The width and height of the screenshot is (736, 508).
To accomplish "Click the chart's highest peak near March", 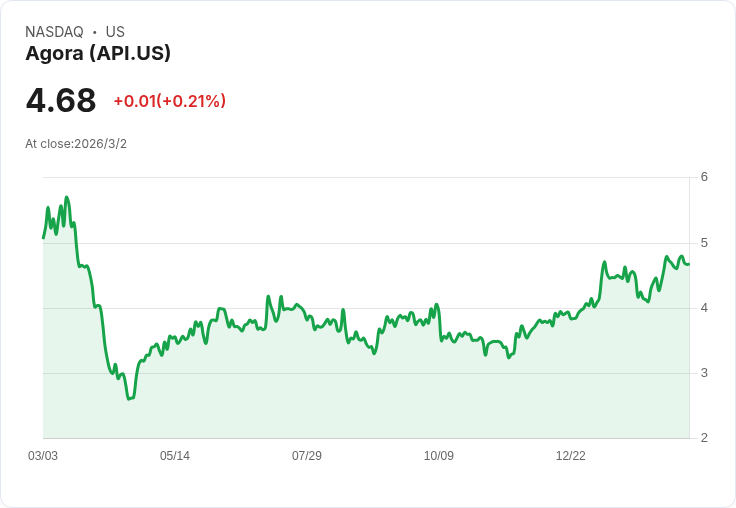I will [x=66, y=198].
